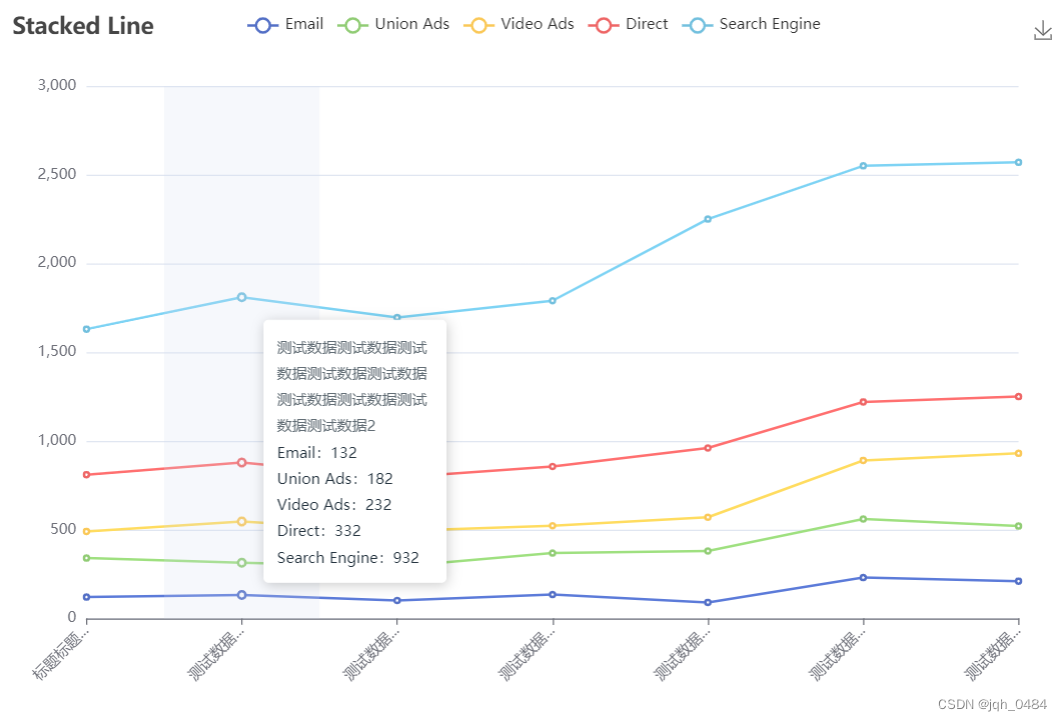The height and width of the screenshot is (721, 1062).
Task: Click the Union Ads legend circle marker
Action: [x=355, y=24]
